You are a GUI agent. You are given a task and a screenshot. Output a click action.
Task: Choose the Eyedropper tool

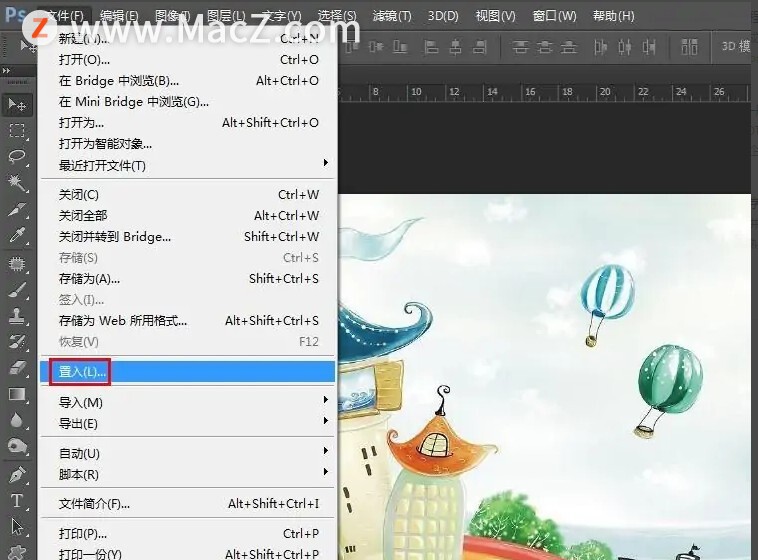(x=17, y=236)
